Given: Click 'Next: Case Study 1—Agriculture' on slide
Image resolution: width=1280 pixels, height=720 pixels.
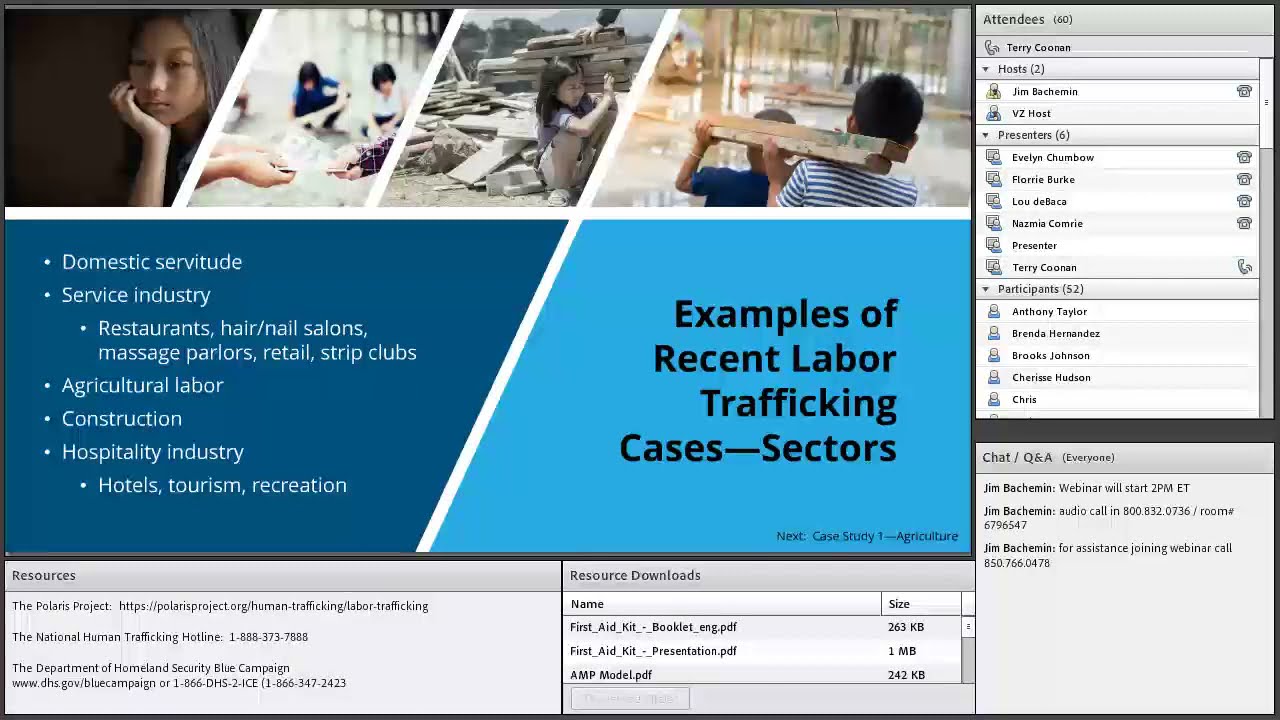Looking at the screenshot, I should coord(867,536).
